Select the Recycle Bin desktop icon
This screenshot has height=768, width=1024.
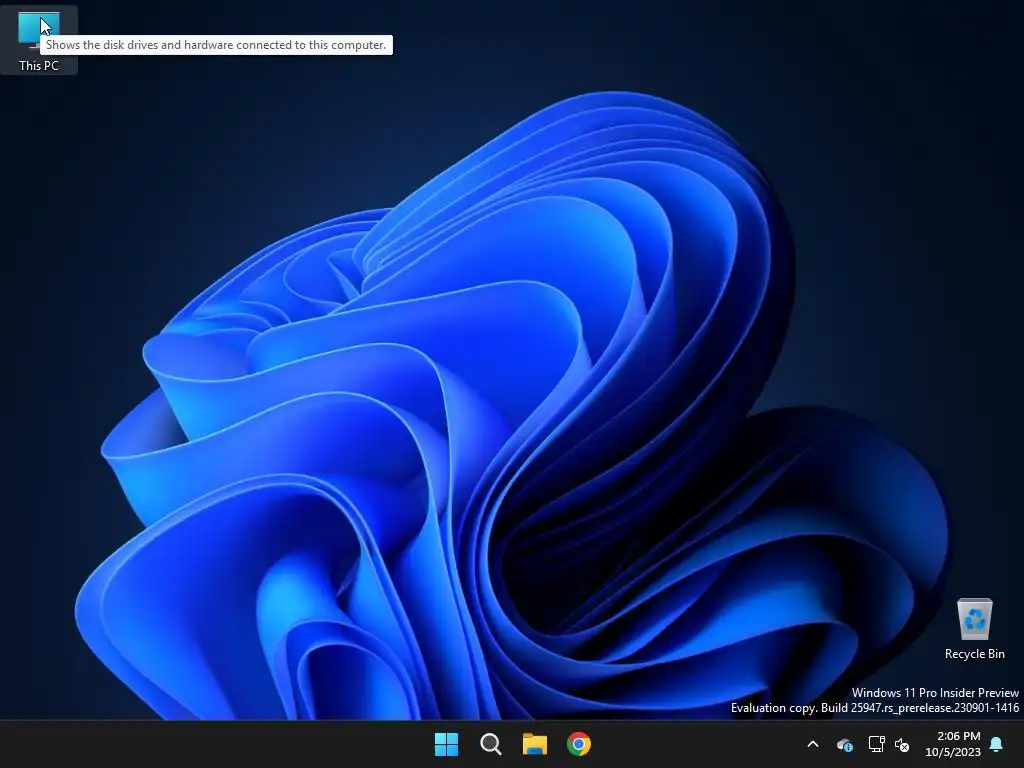974,628
